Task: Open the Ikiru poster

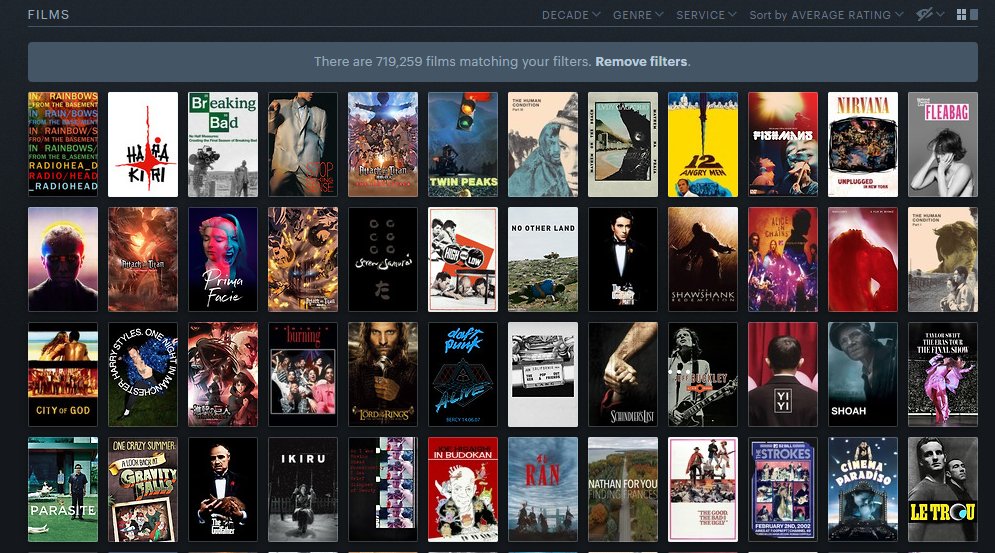Action: (303, 489)
